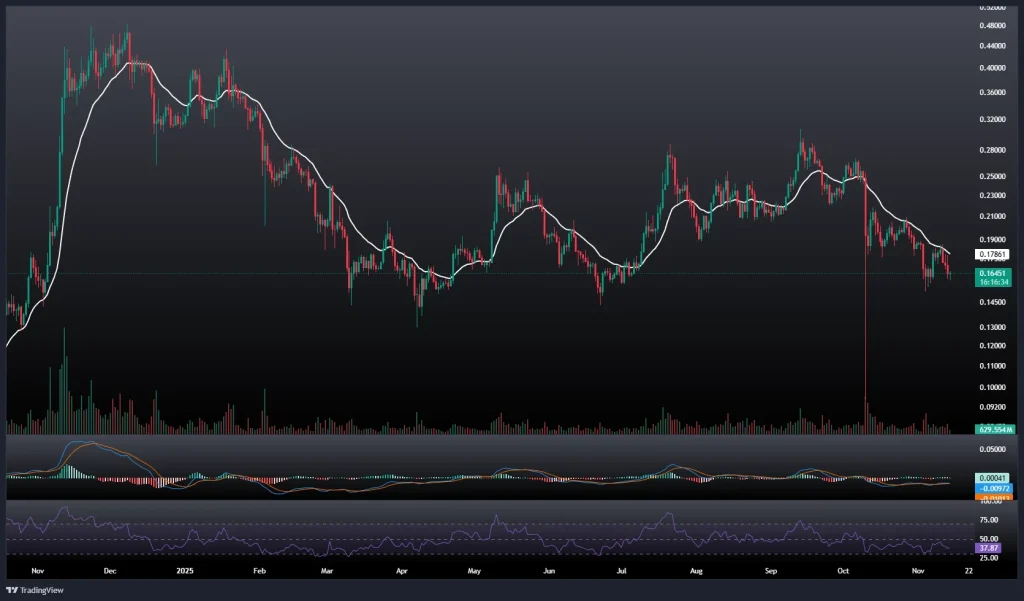Click the 2025 label on time axis

(186, 571)
